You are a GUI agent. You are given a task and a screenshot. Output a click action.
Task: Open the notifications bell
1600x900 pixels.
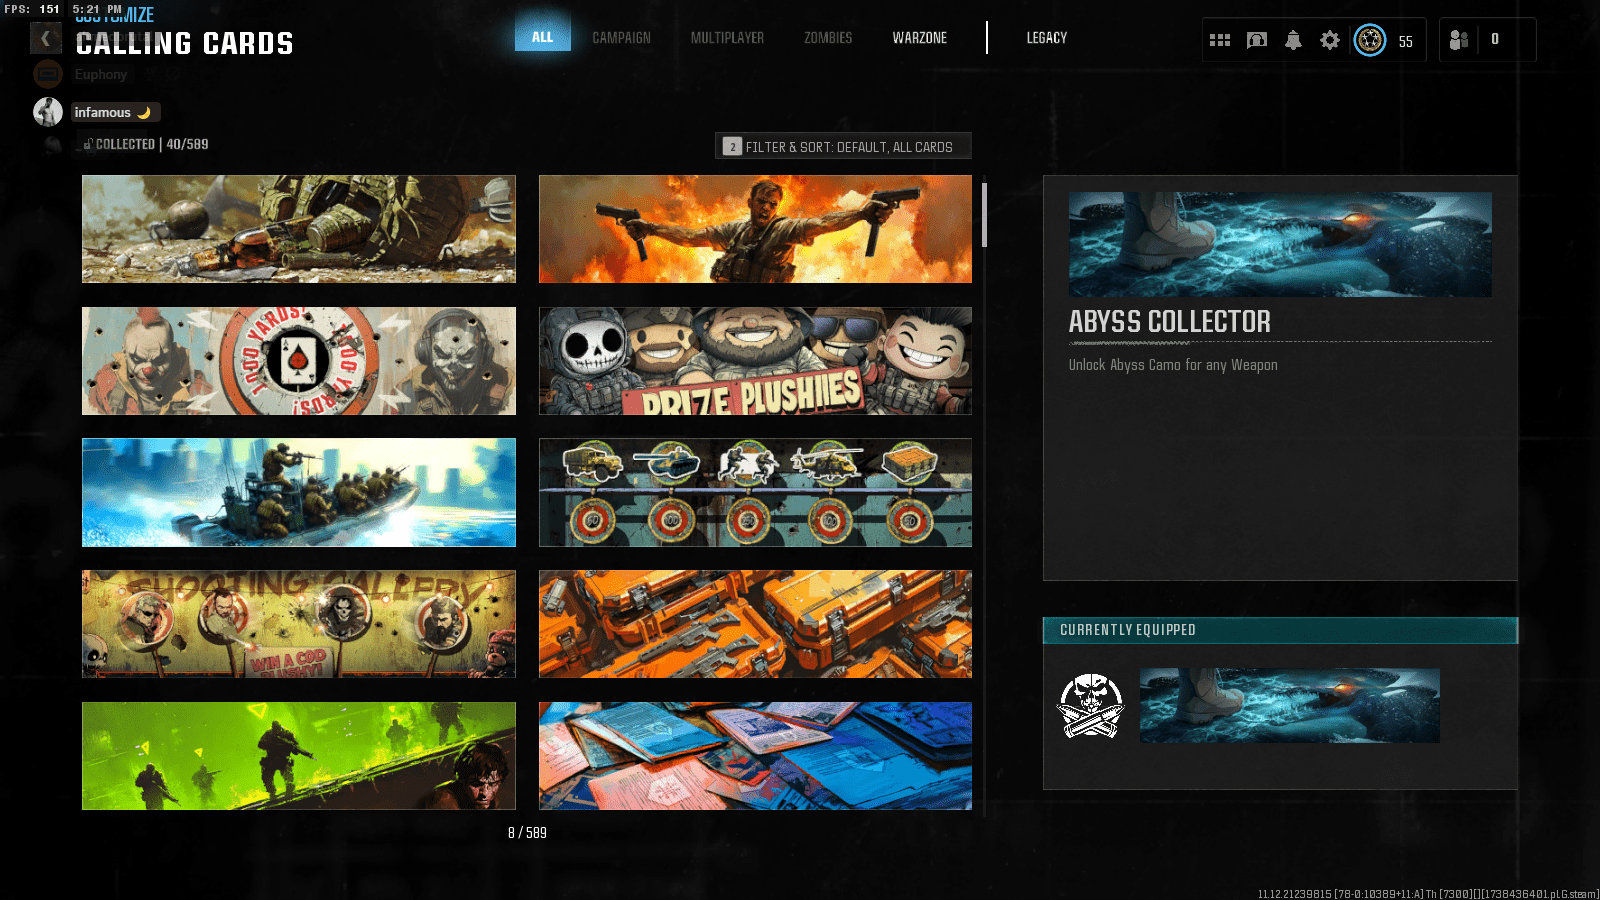coord(1293,40)
